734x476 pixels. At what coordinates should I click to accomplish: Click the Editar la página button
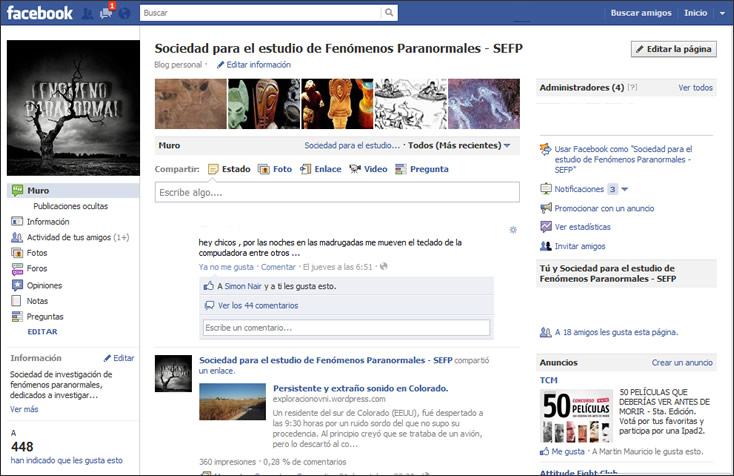674,49
